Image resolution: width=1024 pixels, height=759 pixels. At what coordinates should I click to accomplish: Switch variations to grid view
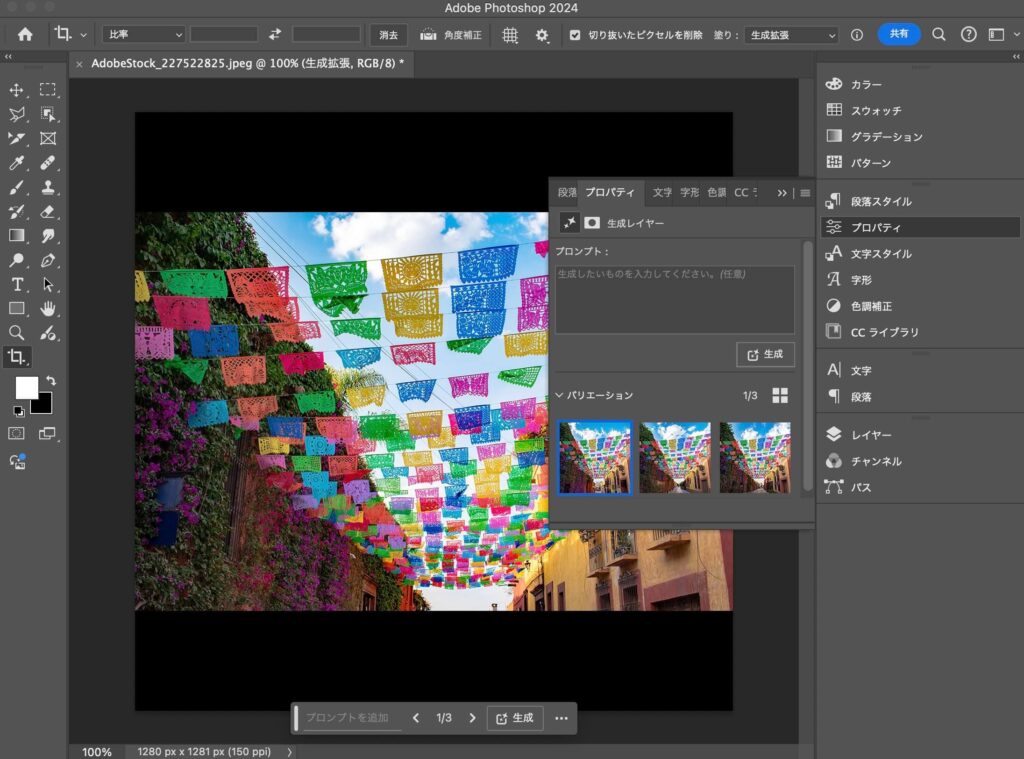[780, 395]
